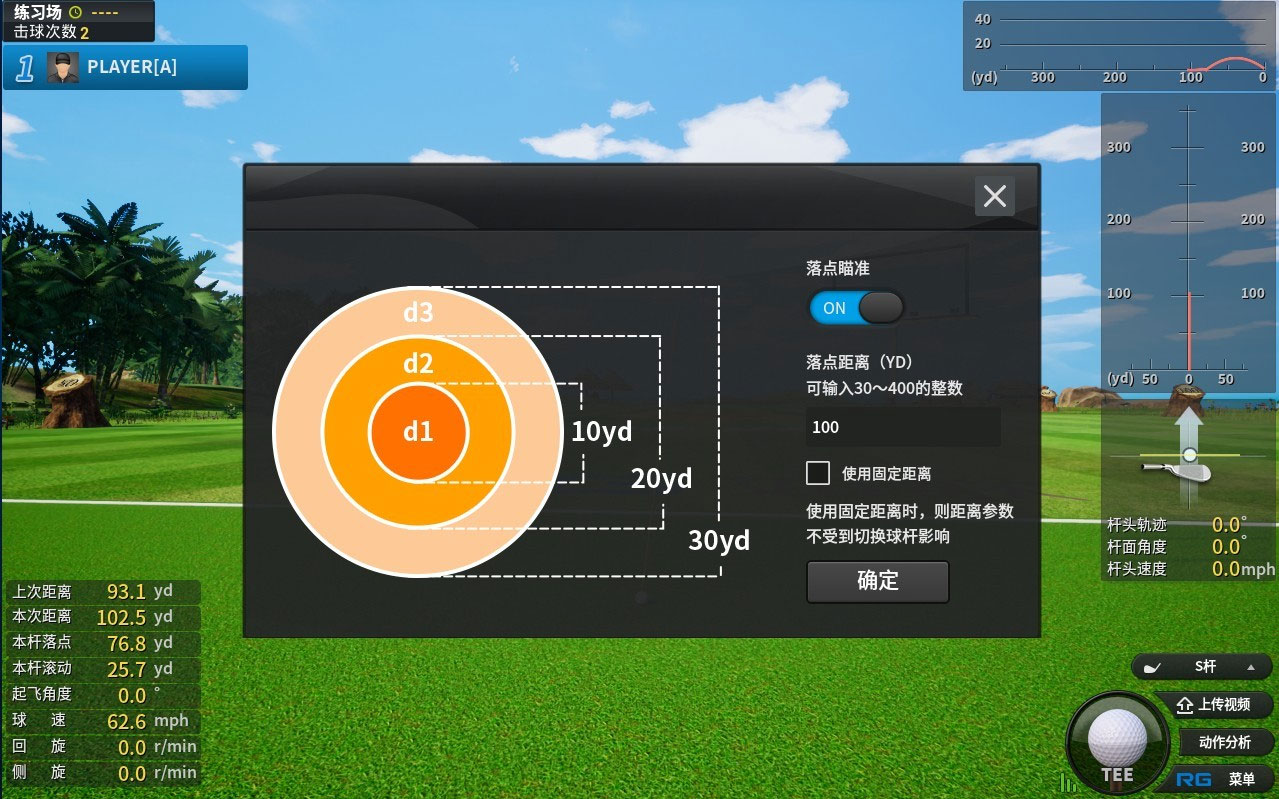Check the 使用固定距离 checkbox
The image size is (1279, 799).
click(818, 473)
